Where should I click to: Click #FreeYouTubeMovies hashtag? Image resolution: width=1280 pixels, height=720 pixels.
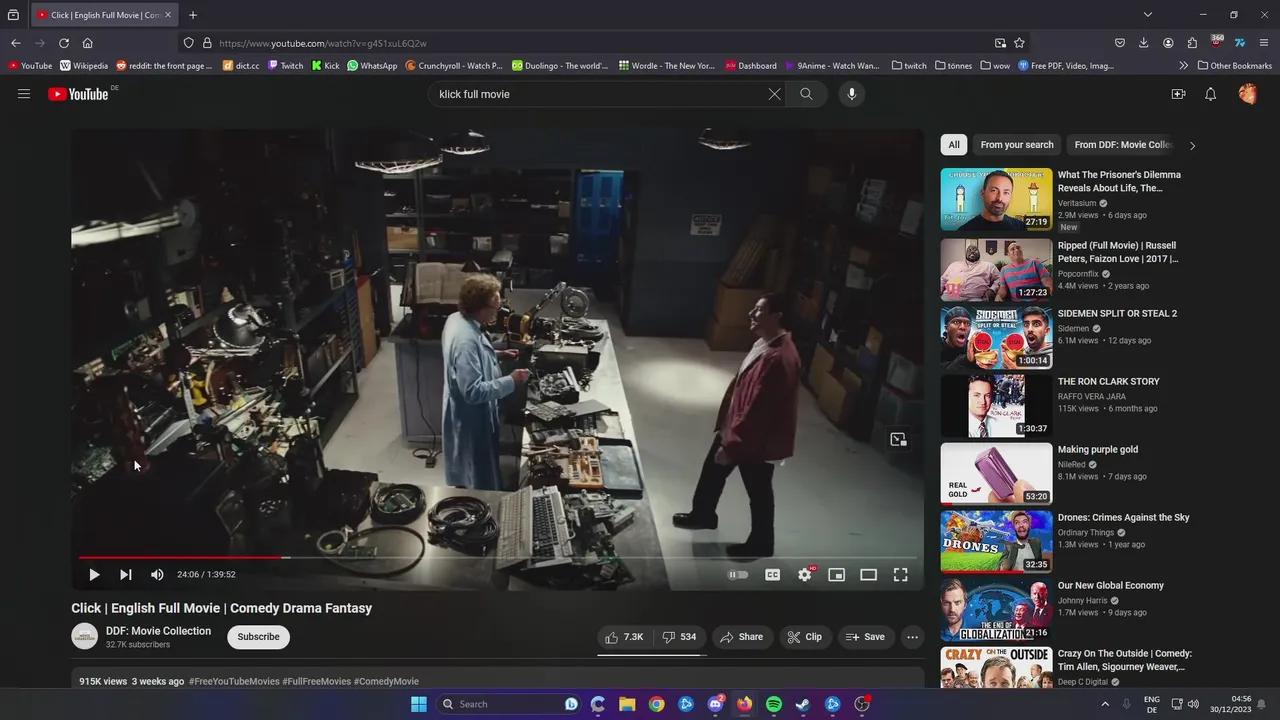pos(234,681)
